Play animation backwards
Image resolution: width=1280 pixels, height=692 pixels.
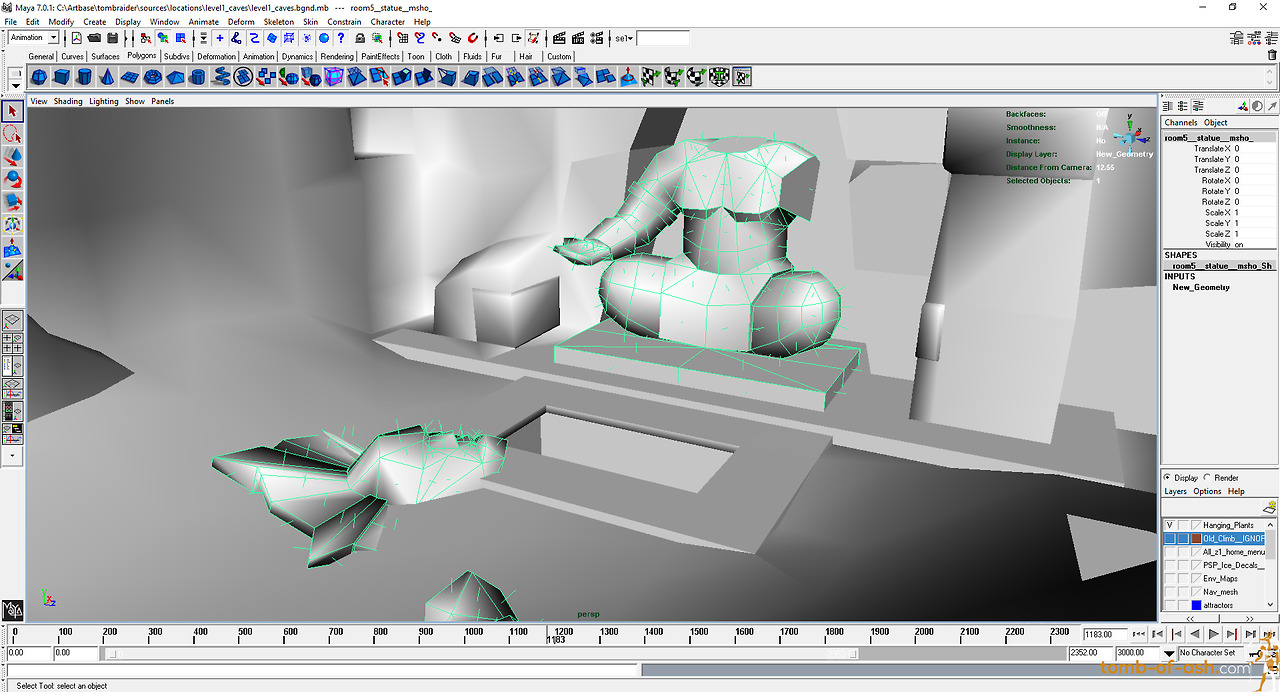1195,634
